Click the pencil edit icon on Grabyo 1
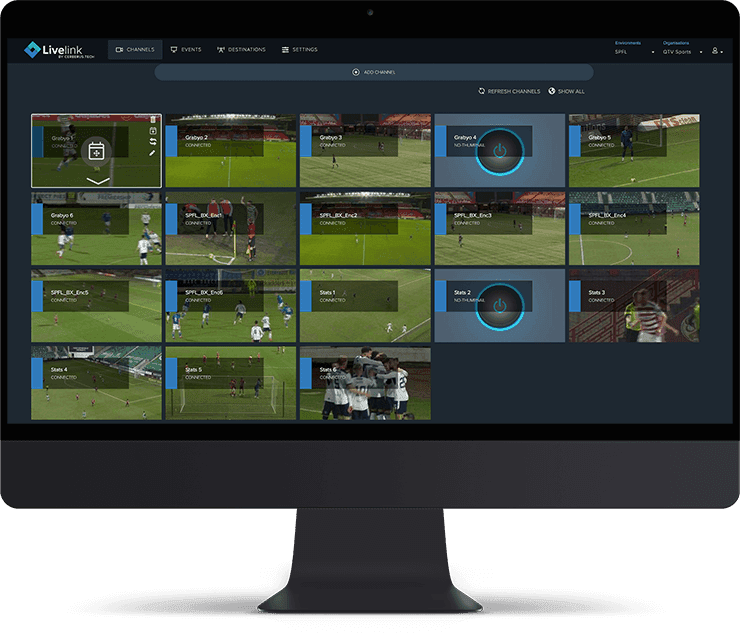Screen dimensions: 740x633 click(x=152, y=153)
